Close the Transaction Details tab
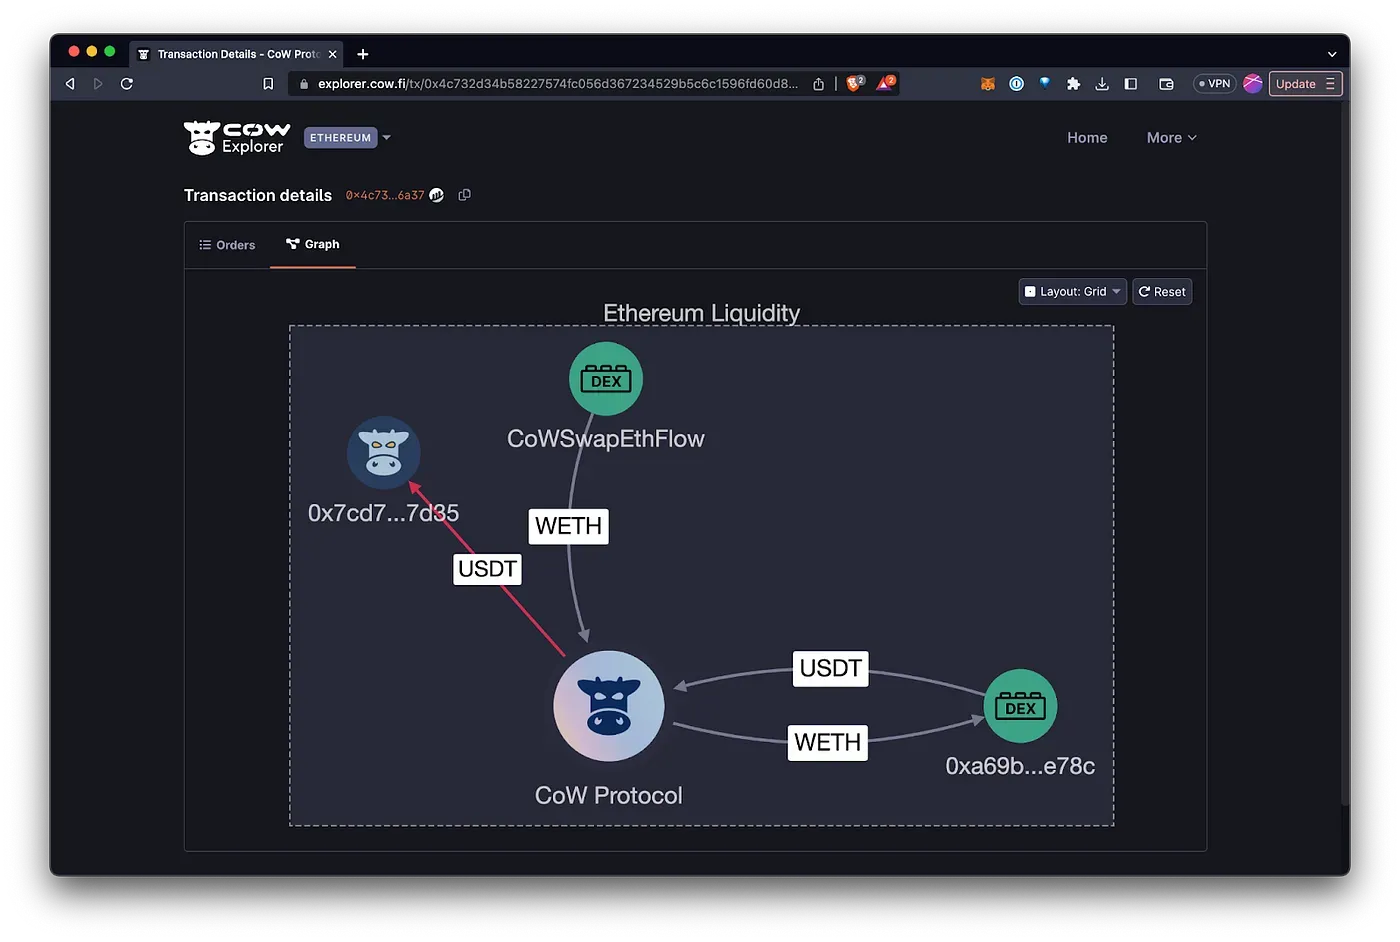The height and width of the screenshot is (942, 1400). click(333, 54)
